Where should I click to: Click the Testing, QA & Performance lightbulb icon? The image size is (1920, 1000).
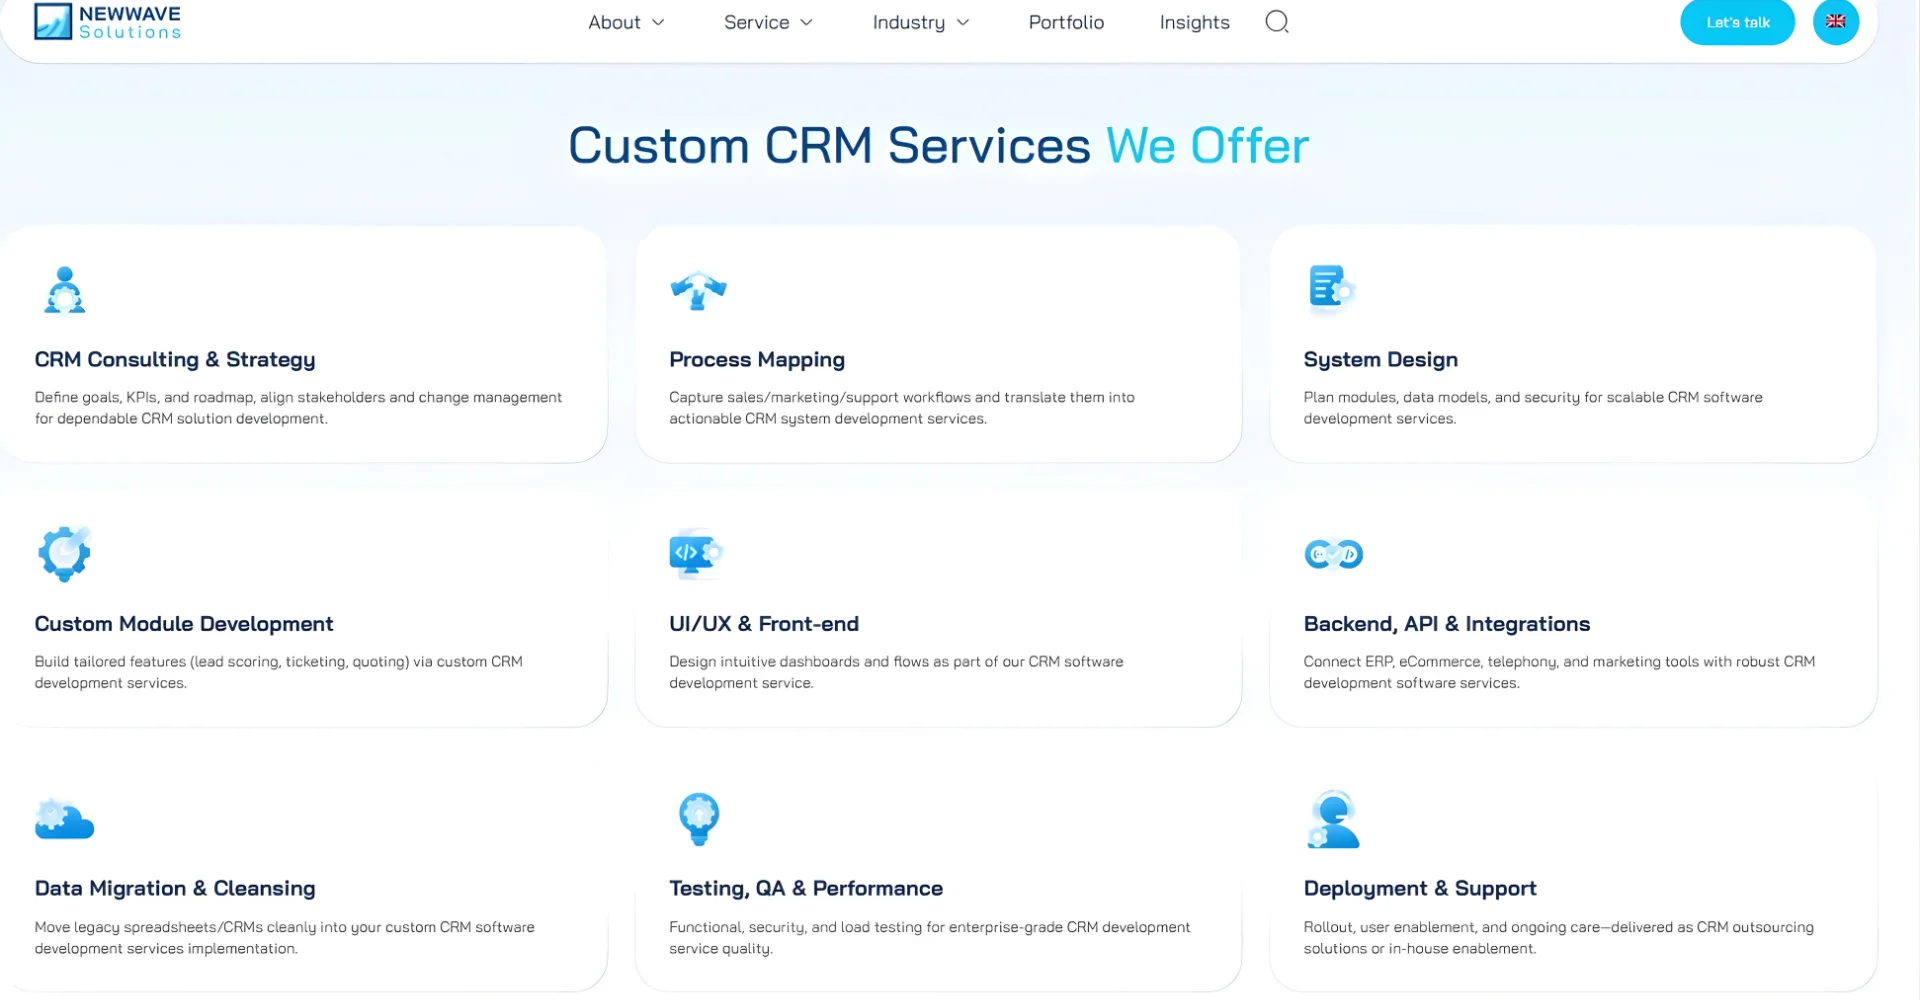[699, 819]
